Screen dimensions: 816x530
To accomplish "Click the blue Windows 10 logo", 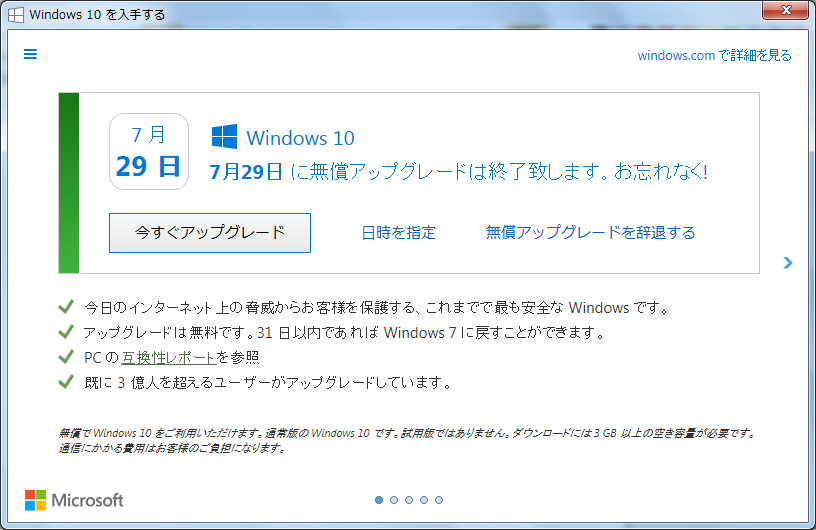I will [223, 138].
